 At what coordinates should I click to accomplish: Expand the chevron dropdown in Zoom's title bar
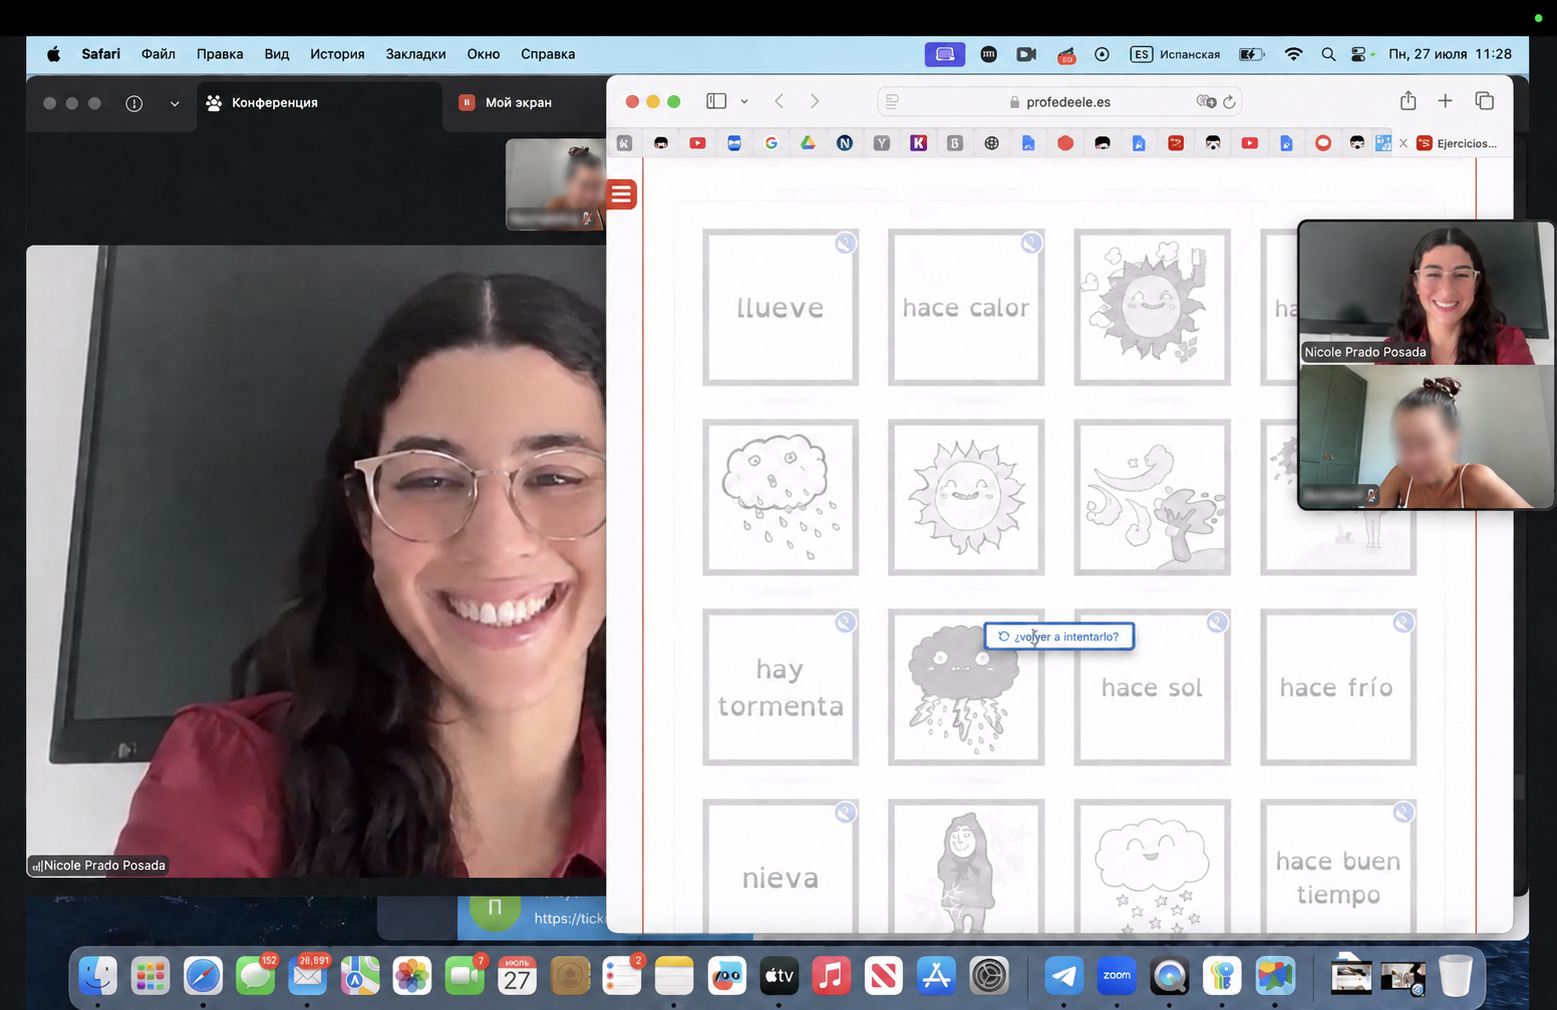click(x=174, y=103)
